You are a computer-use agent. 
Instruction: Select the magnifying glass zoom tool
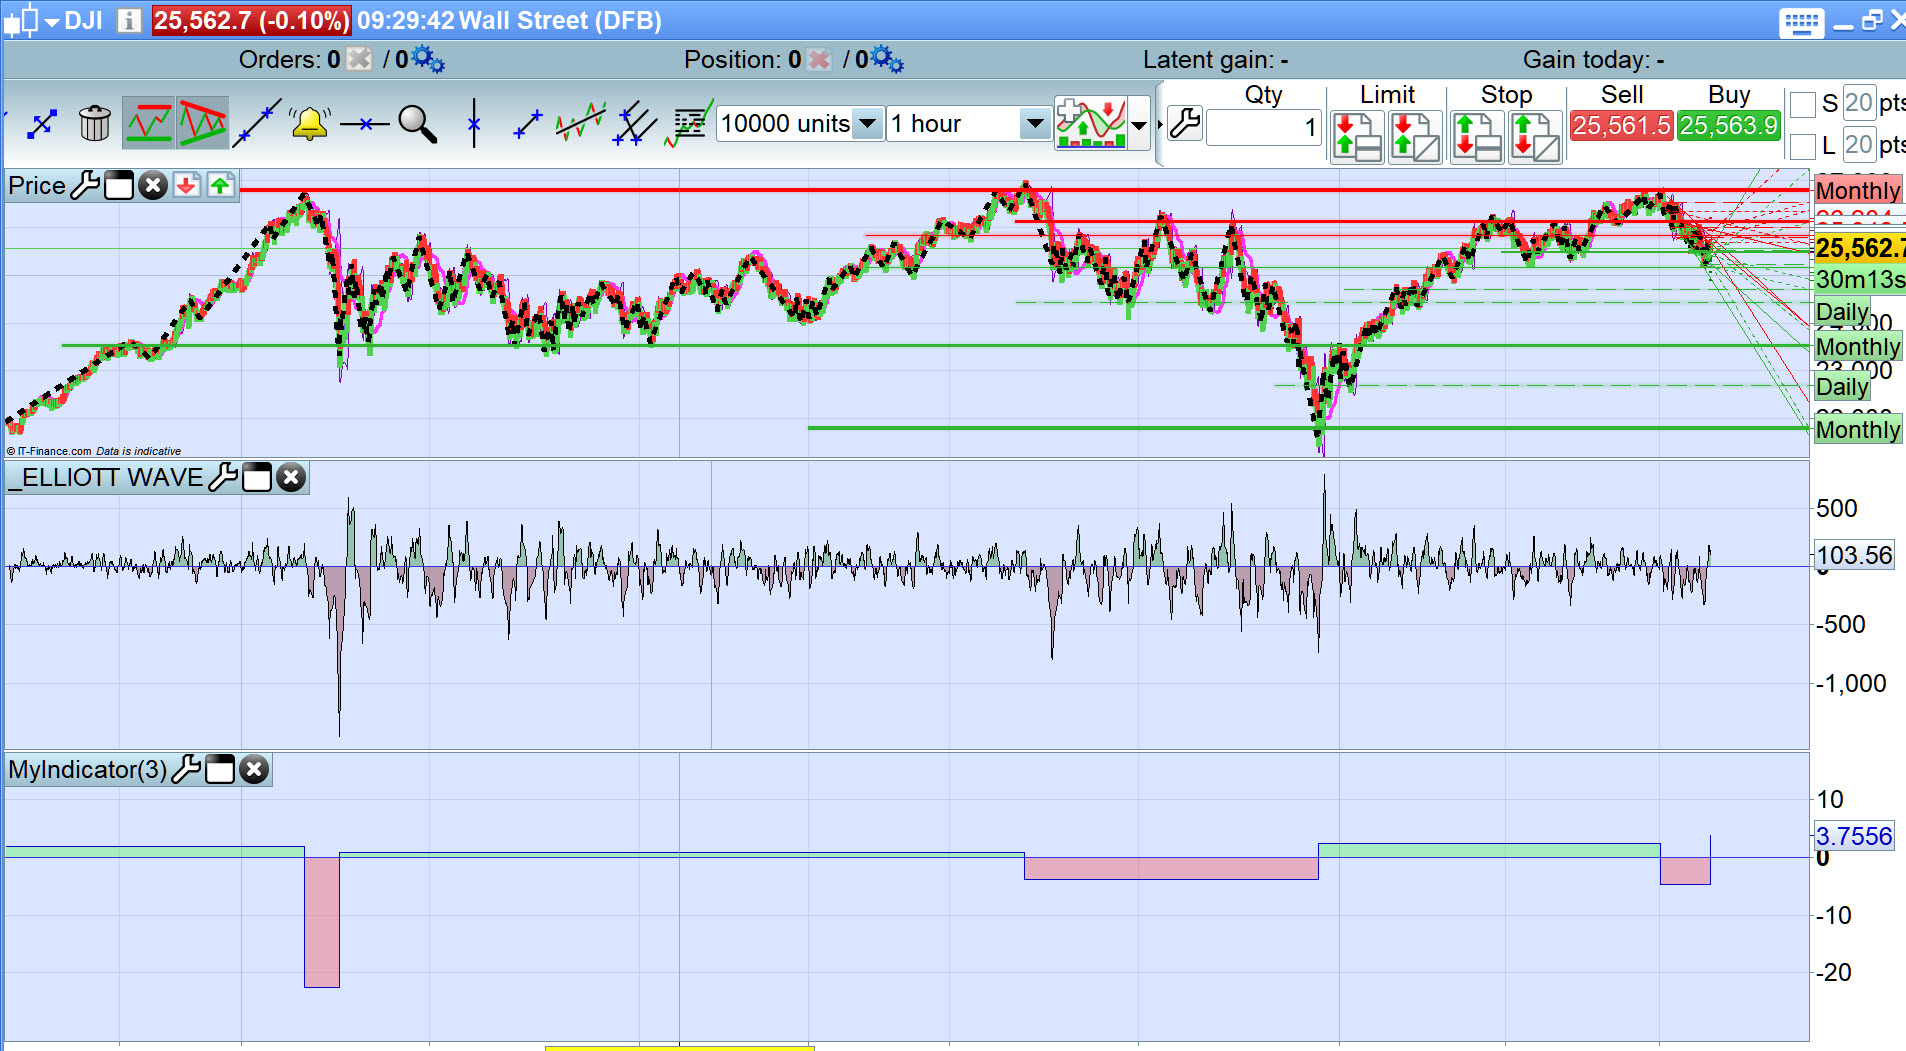(417, 124)
